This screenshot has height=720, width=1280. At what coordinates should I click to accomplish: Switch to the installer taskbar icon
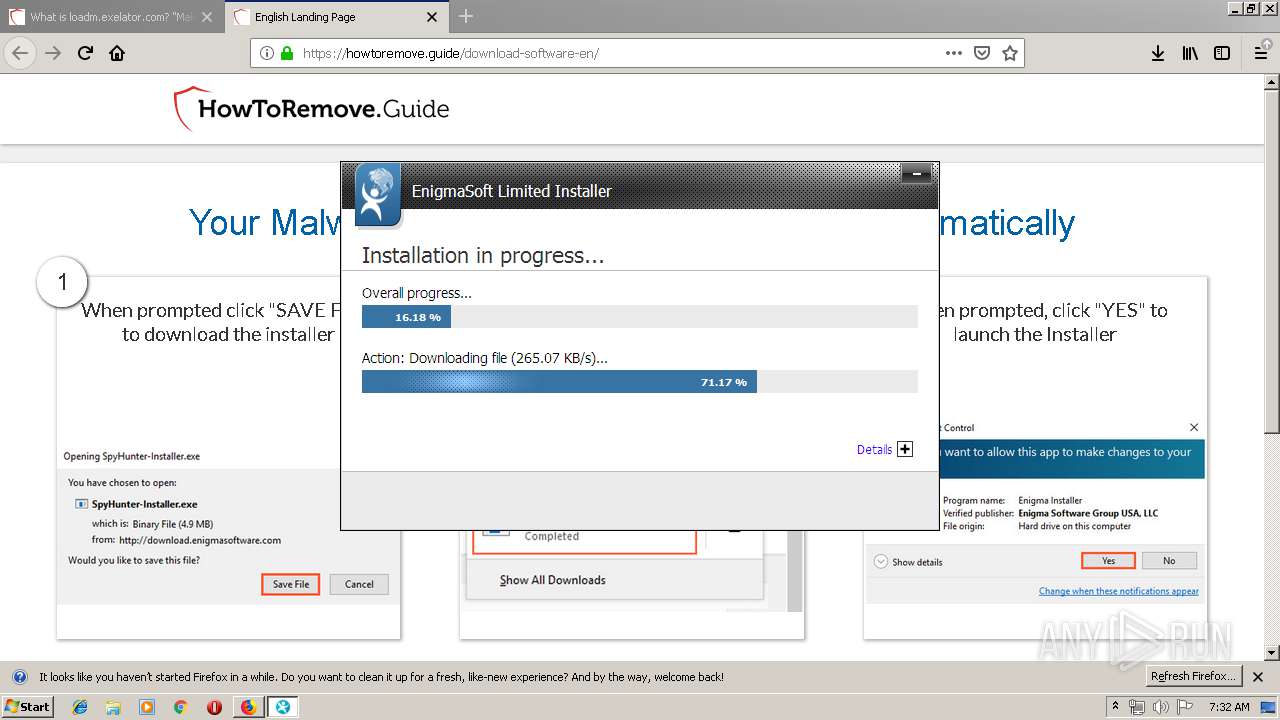click(x=283, y=707)
